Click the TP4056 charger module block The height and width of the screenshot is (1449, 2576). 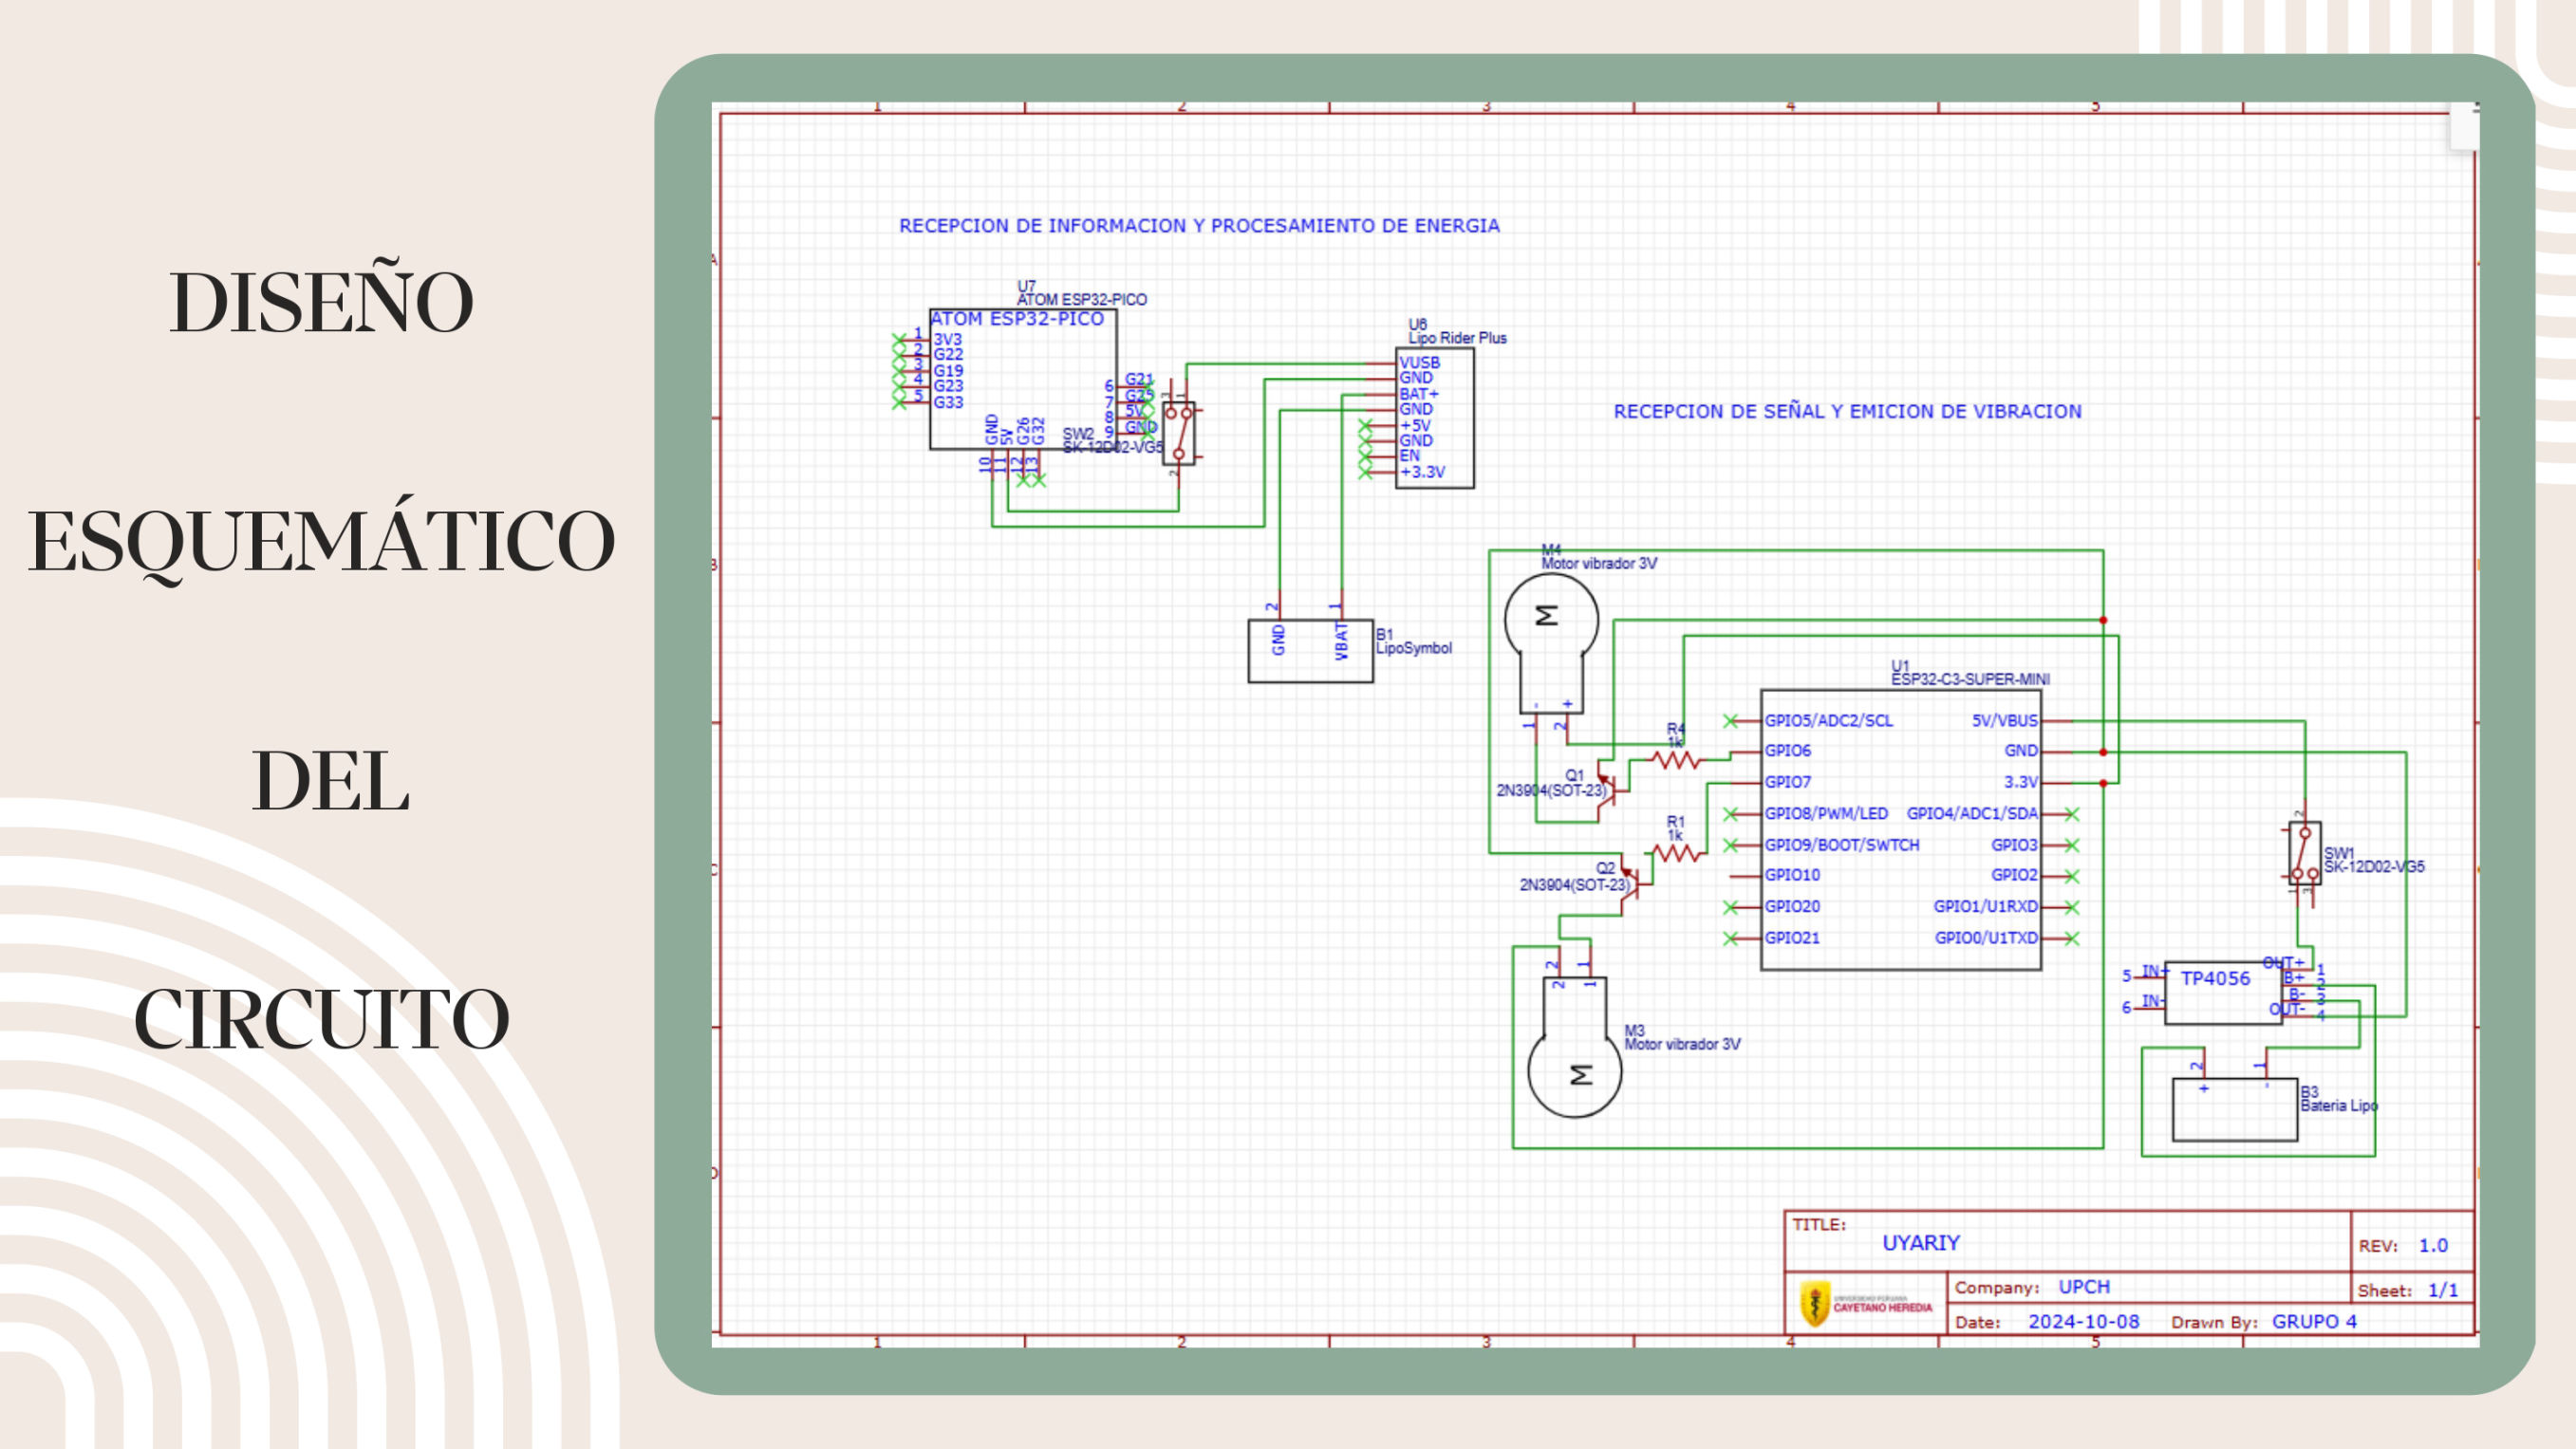click(2223, 993)
